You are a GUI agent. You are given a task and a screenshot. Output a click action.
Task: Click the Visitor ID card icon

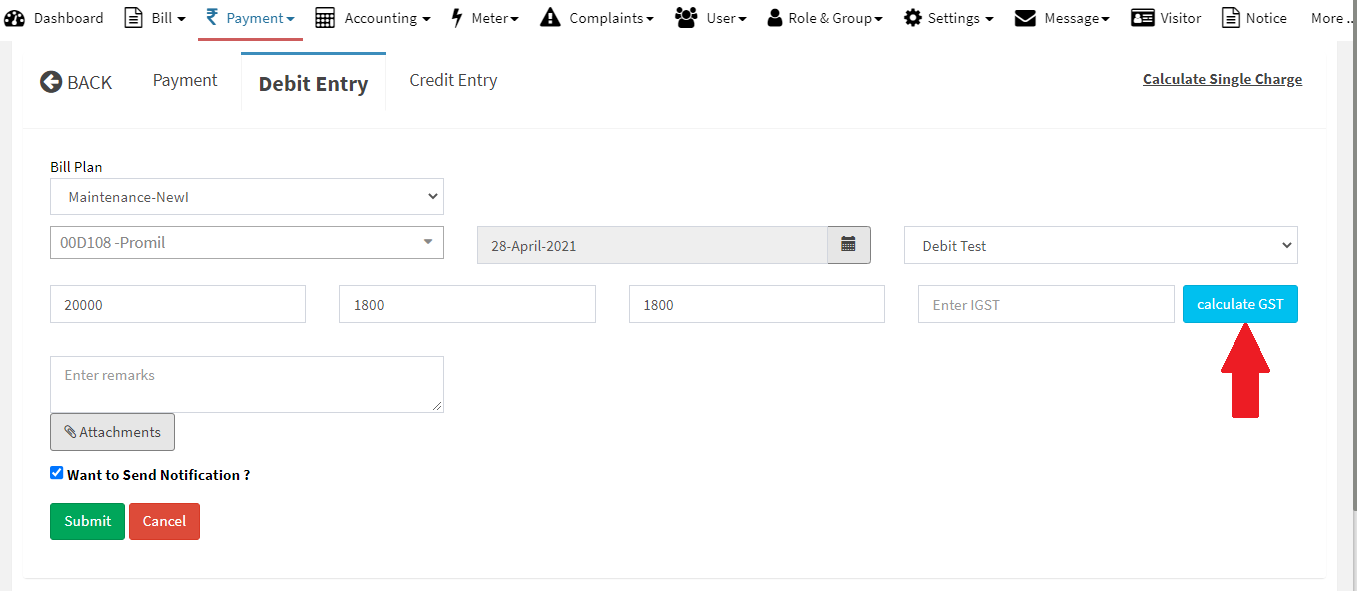(x=1143, y=18)
